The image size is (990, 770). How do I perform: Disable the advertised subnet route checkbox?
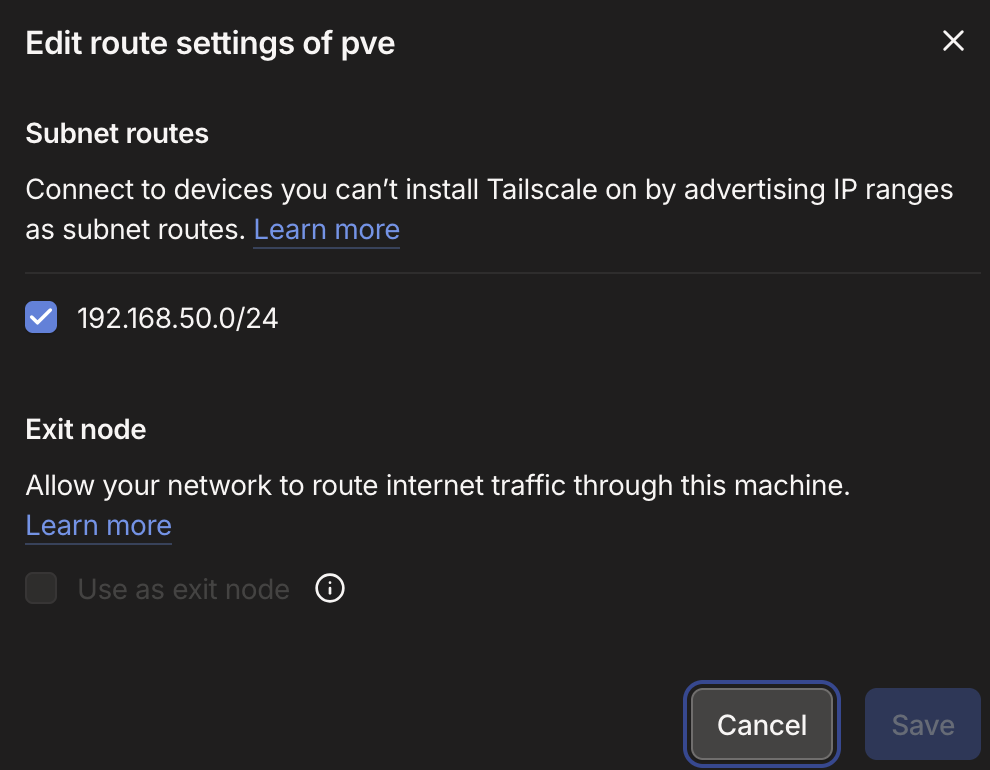coord(40,317)
